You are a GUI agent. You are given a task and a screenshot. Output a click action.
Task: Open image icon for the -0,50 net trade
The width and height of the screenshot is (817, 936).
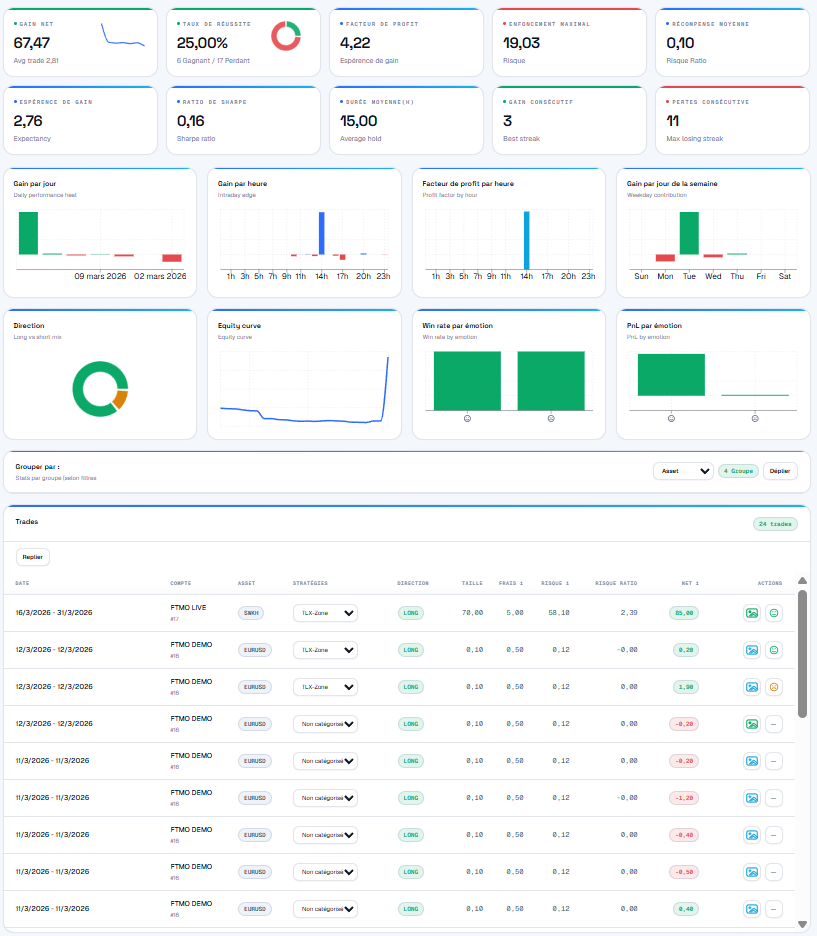click(752, 872)
